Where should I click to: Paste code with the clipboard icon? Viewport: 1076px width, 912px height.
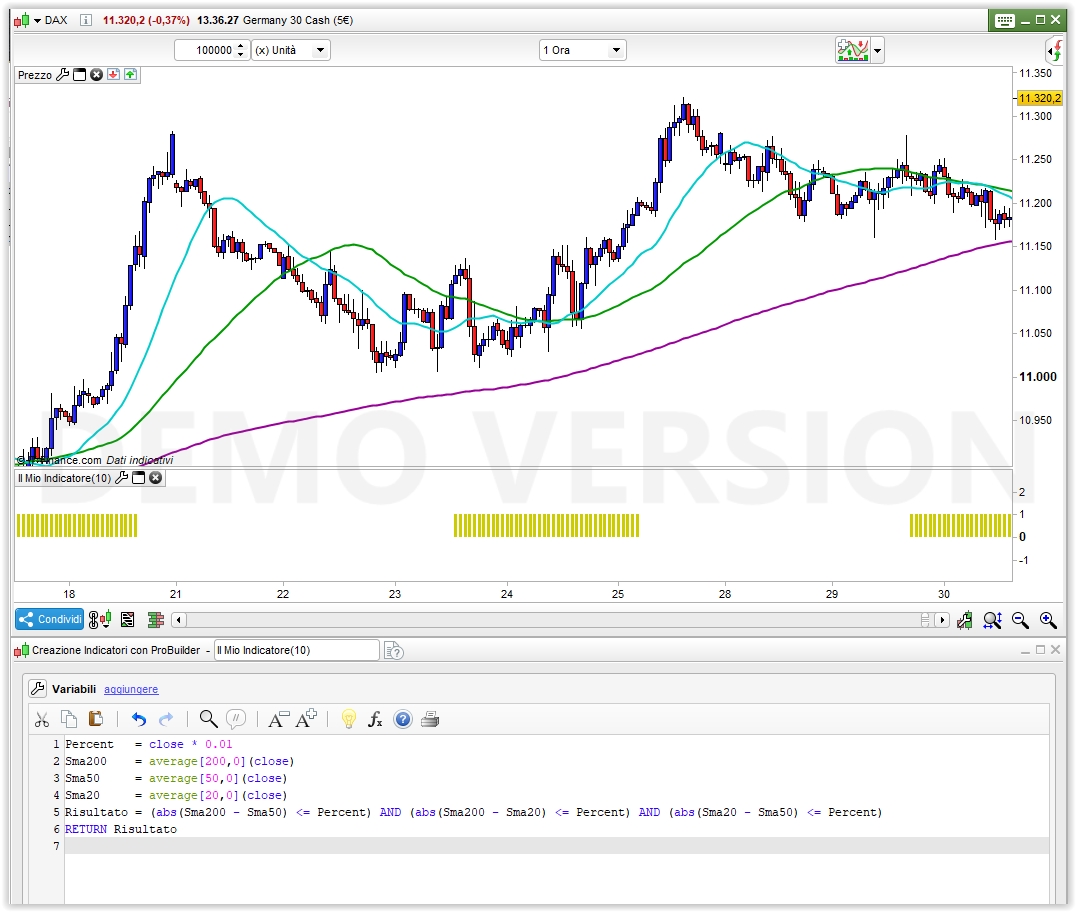point(96,719)
